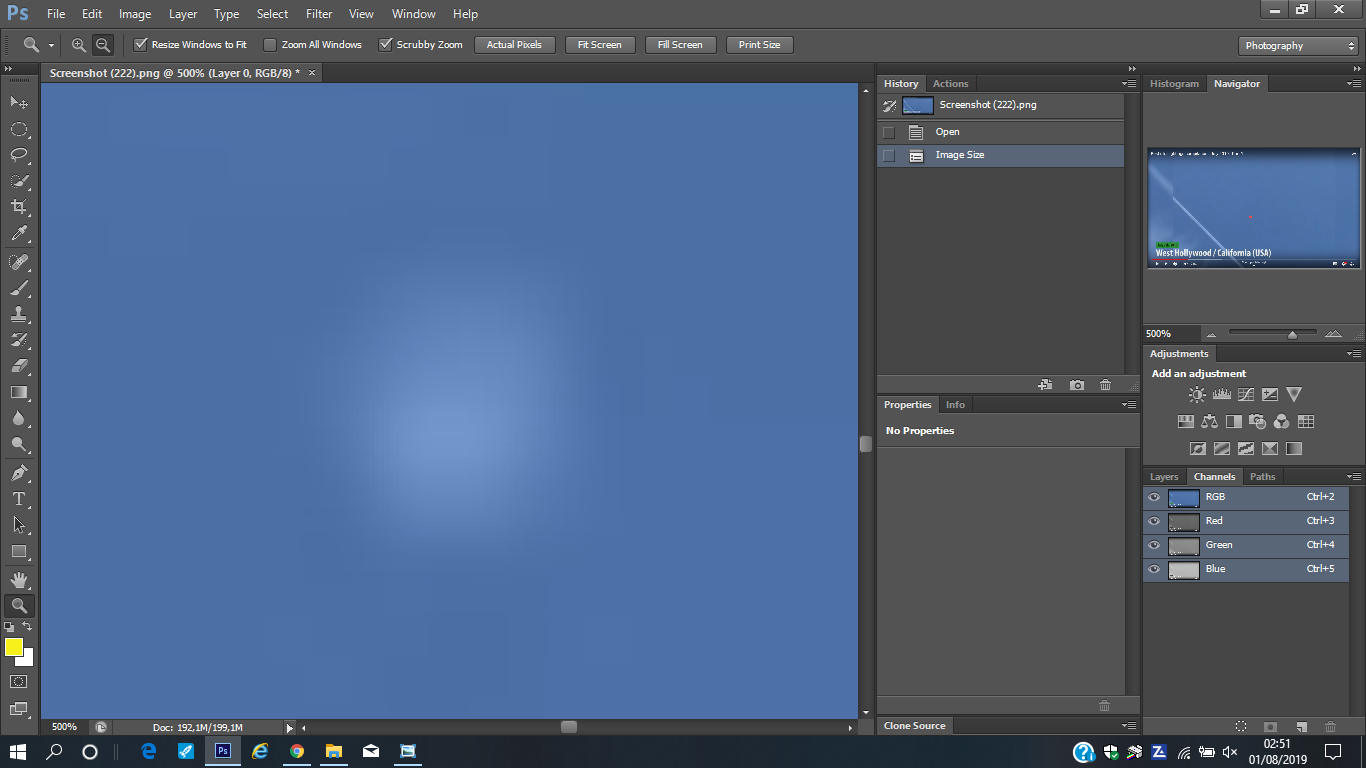Select the Brush tool

(x=19, y=288)
